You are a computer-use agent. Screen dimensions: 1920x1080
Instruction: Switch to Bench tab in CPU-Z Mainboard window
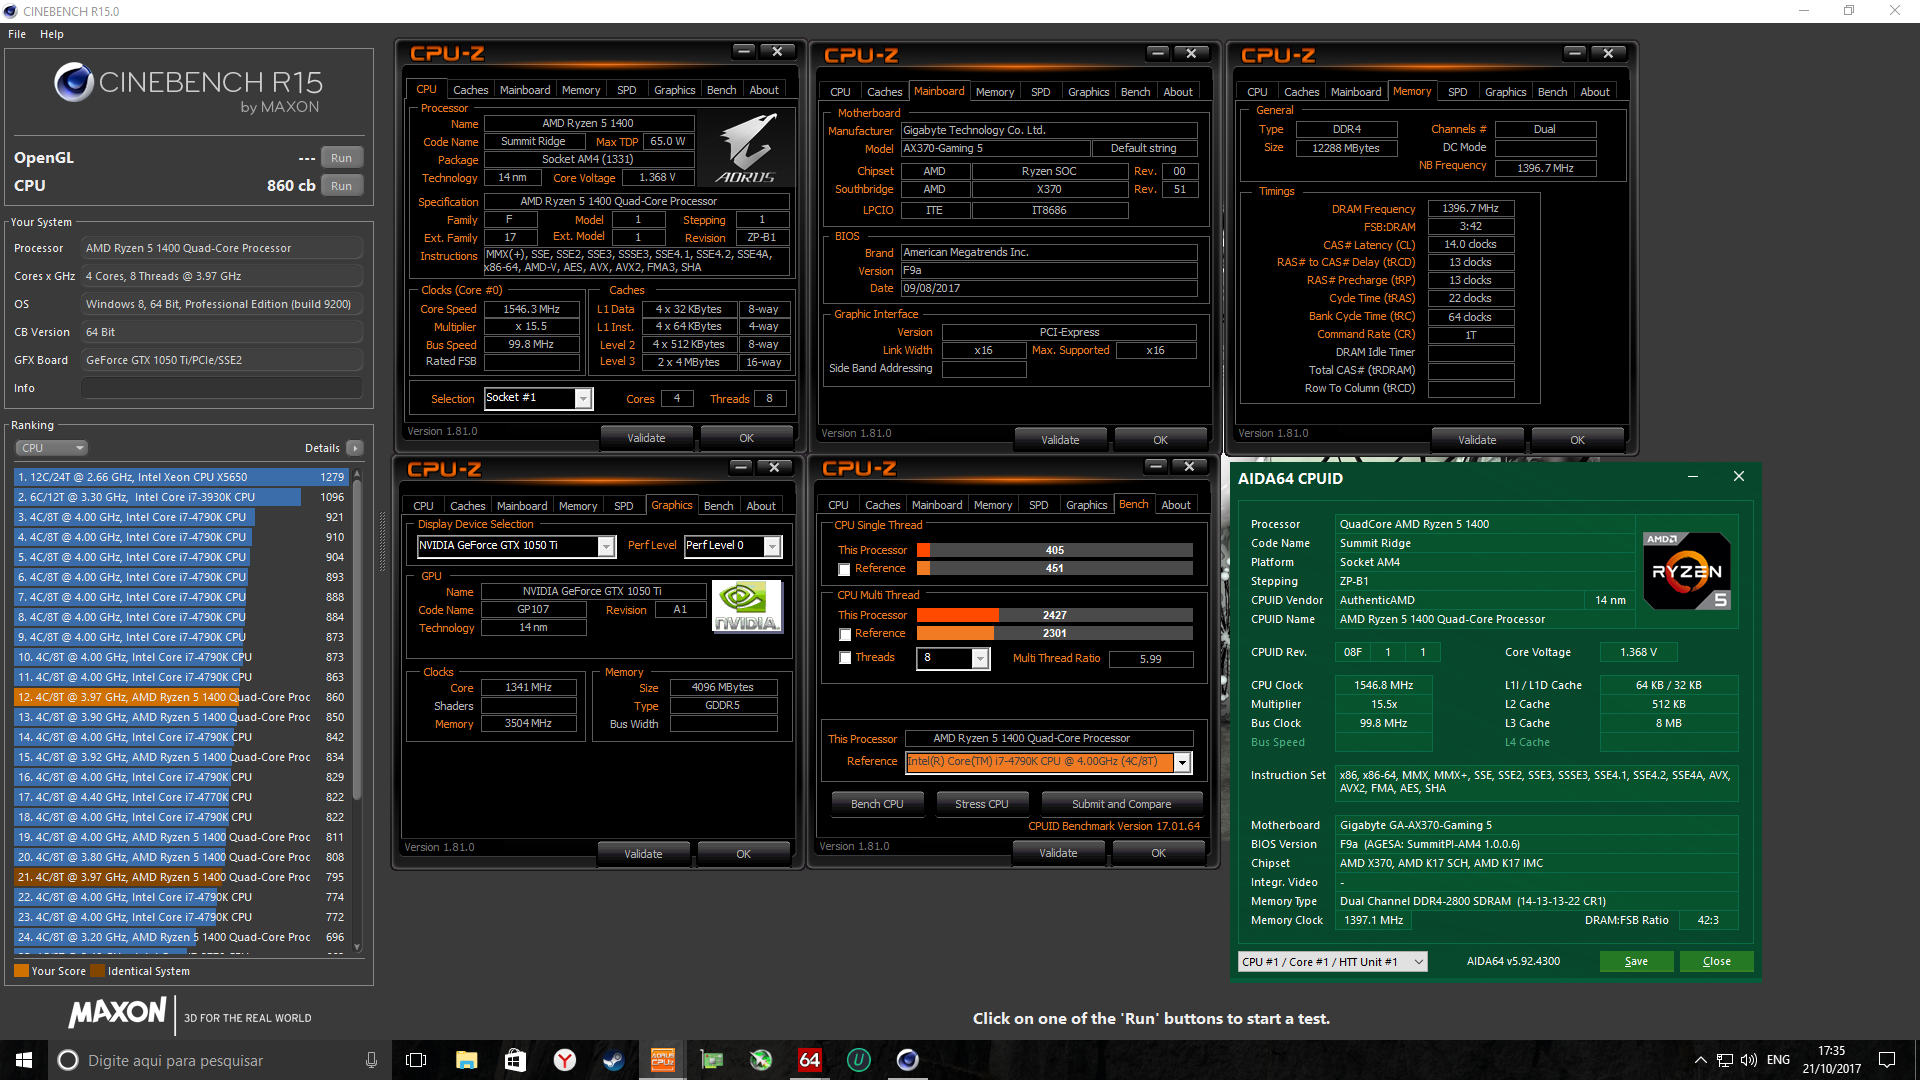tap(1135, 92)
